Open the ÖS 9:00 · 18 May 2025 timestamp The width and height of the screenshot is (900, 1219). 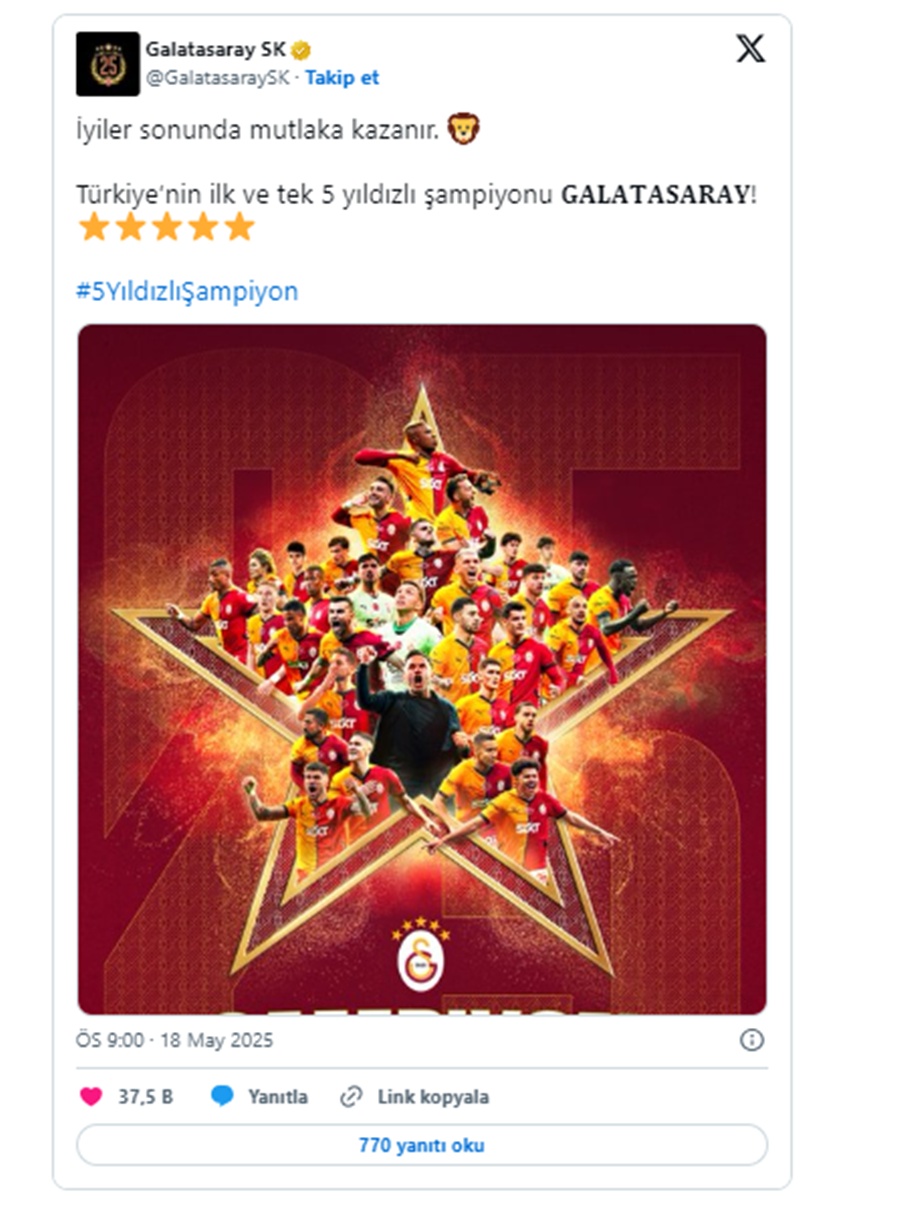click(175, 1041)
